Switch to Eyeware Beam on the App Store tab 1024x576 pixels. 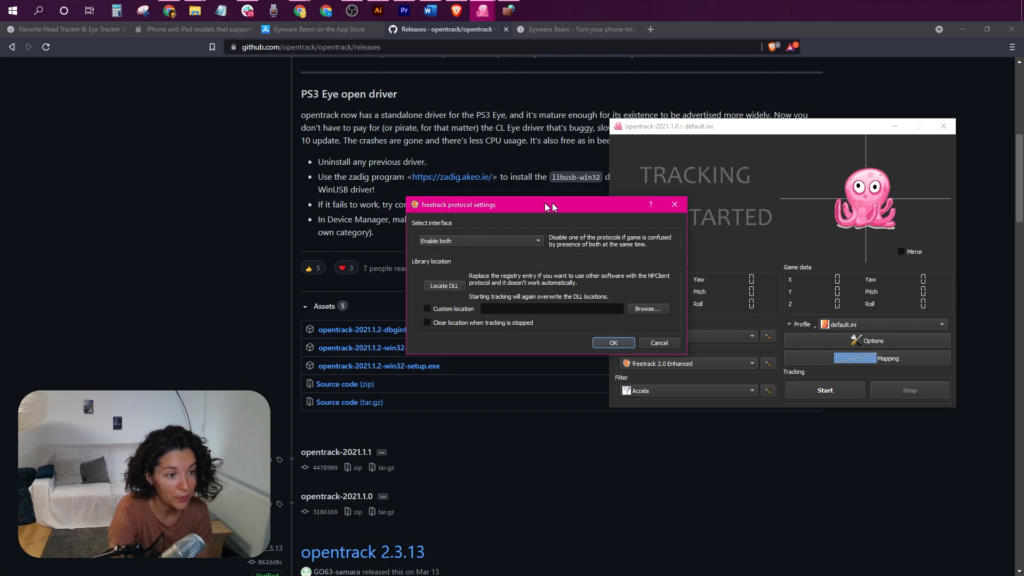313,29
